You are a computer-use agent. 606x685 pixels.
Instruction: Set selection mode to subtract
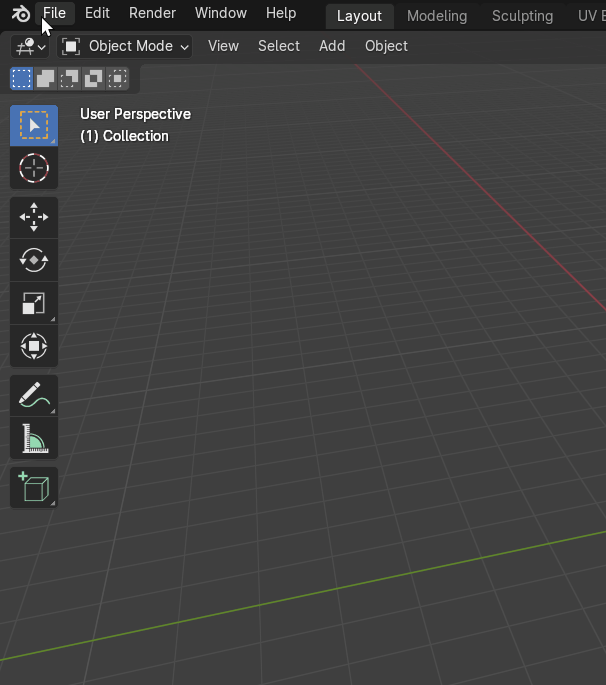(x=69, y=79)
